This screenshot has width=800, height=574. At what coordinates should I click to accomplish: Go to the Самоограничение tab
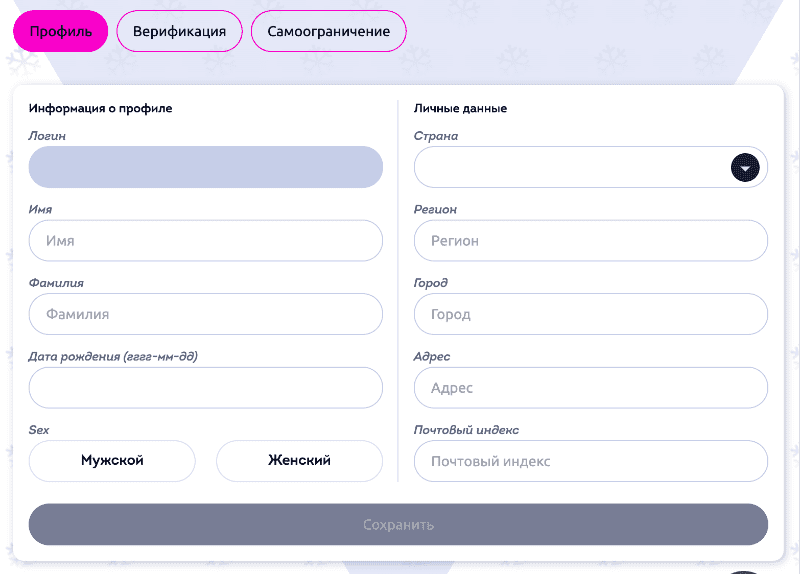pyautogui.click(x=328, y=31)
